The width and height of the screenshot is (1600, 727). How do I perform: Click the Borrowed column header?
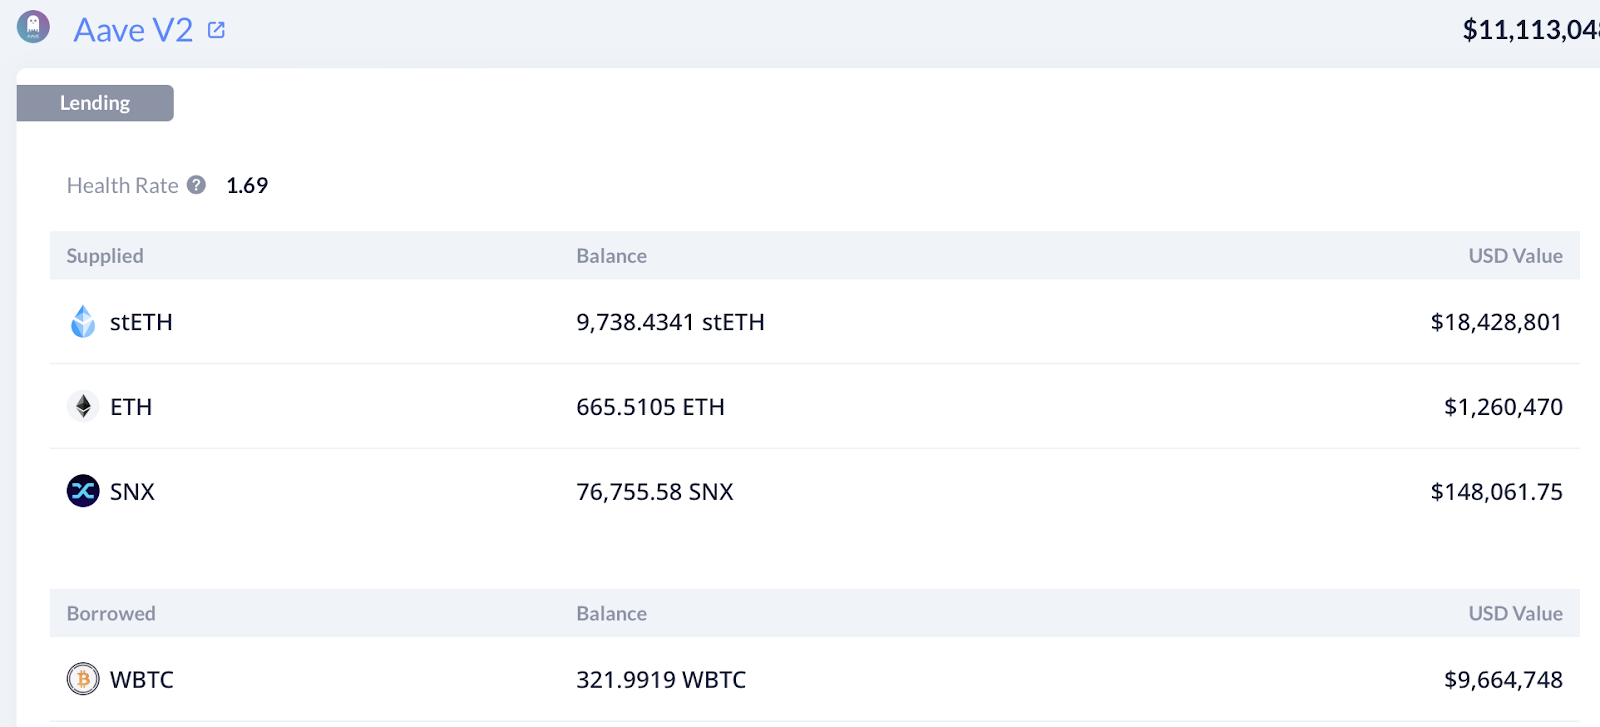click(111, 614)
